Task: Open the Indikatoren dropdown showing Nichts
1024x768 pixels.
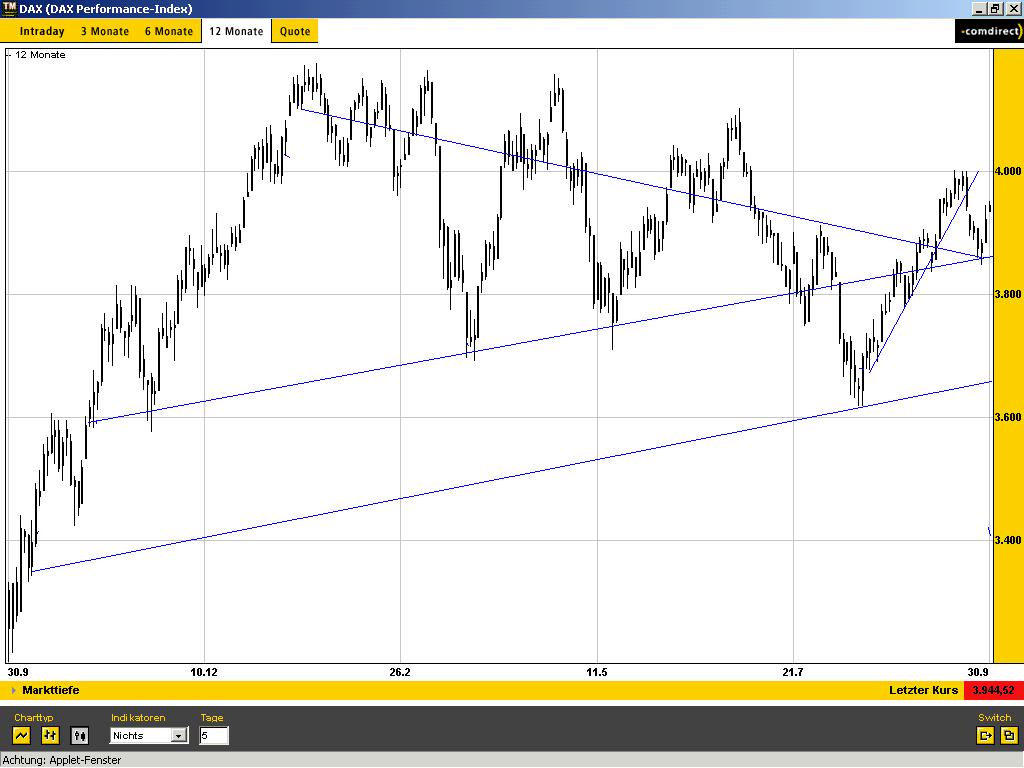Action: (179, 736)
